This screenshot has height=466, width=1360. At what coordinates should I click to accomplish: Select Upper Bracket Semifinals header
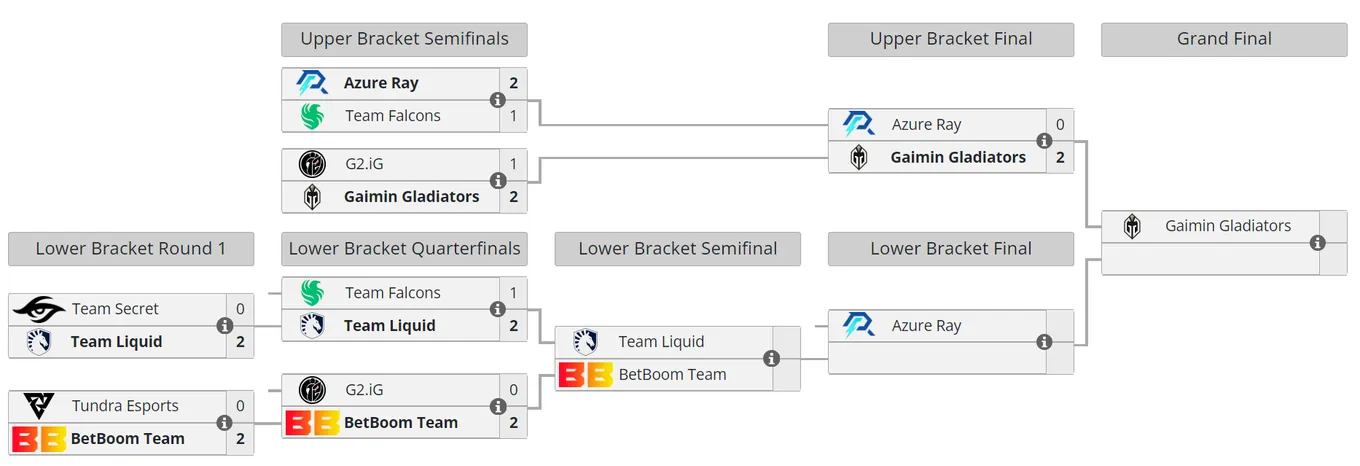click(404, 39)
